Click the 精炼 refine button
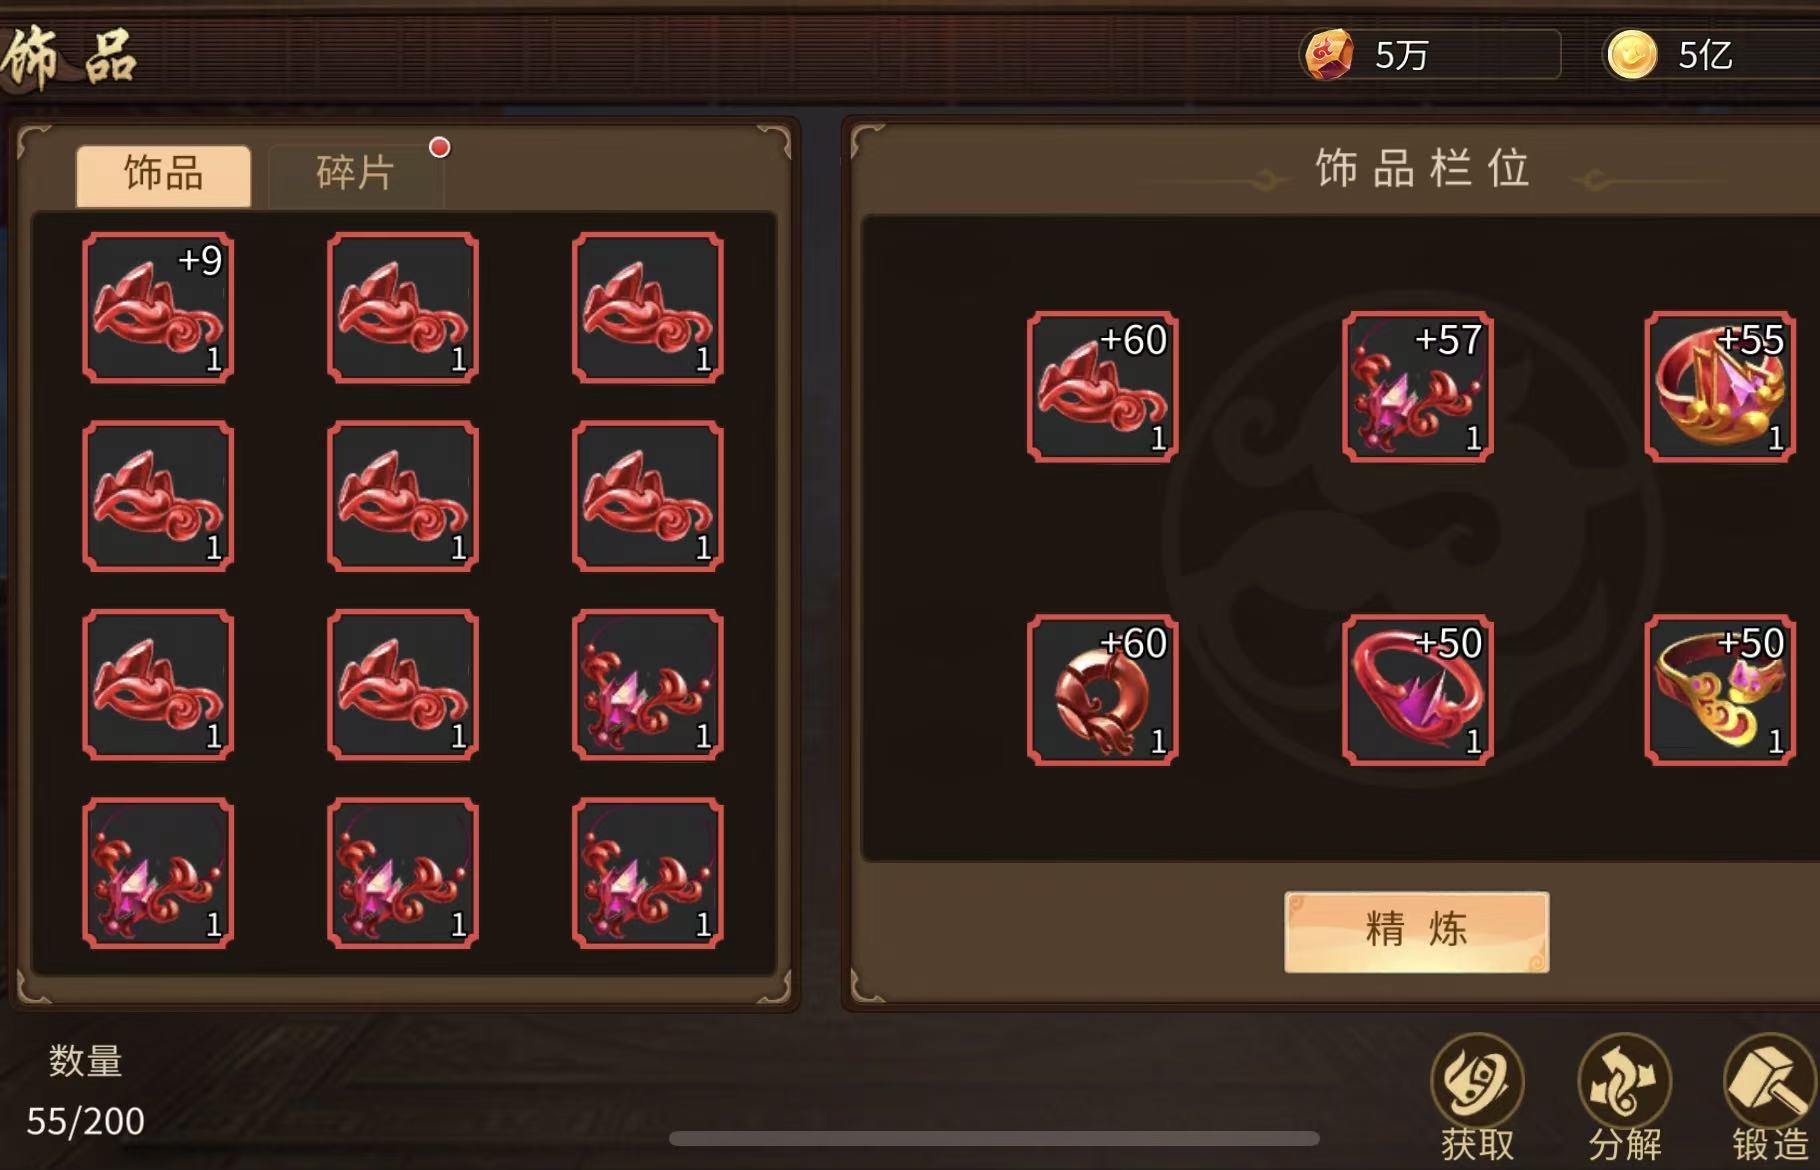The image size is (1820, 1170). pyautogui.click(x=1416, y=931)
